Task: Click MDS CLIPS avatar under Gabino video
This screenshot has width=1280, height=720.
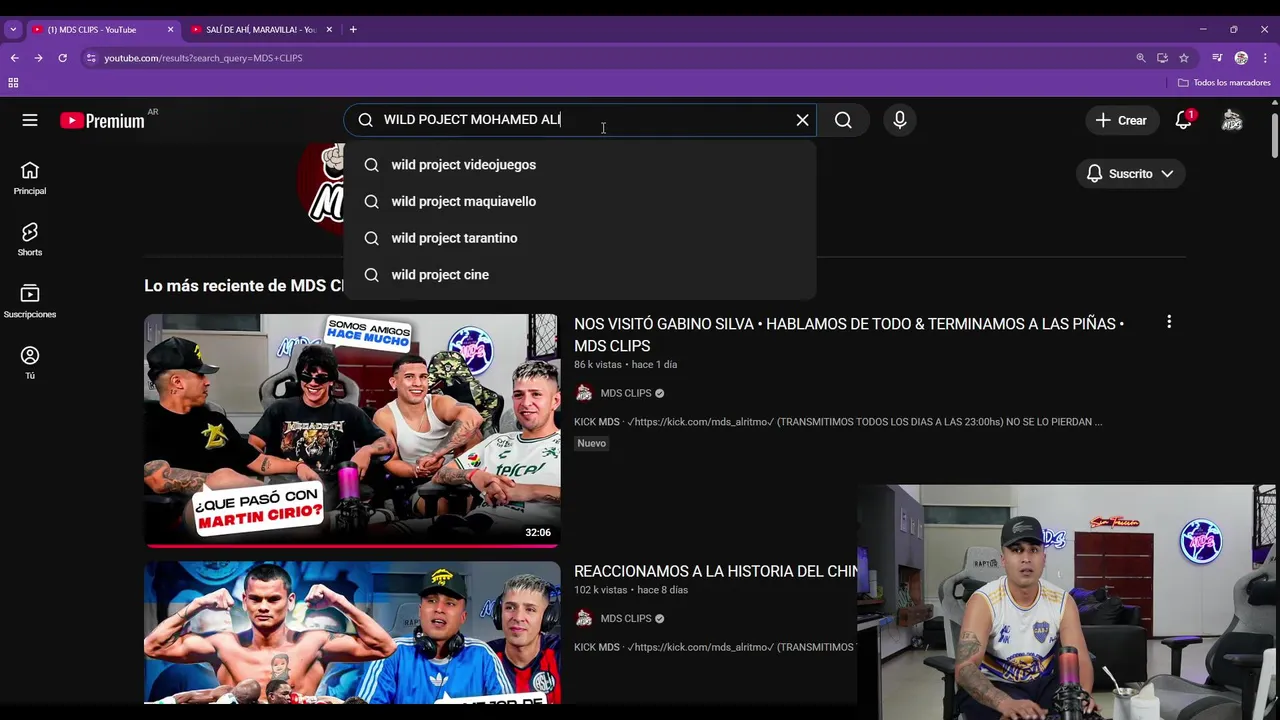Action: tap(584, 393)
